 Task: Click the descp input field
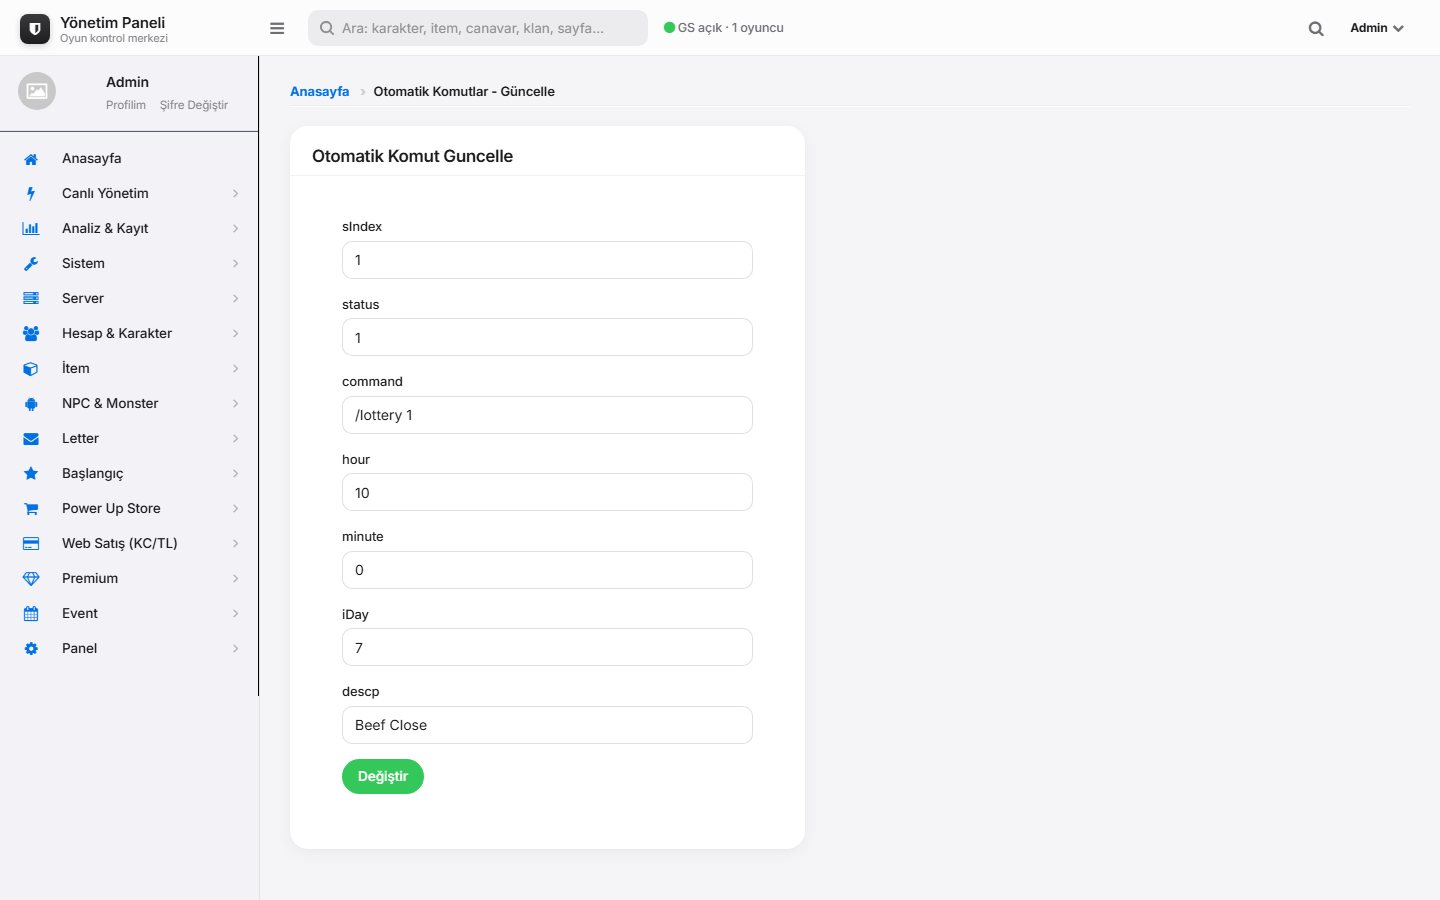[x=547, y=725]
